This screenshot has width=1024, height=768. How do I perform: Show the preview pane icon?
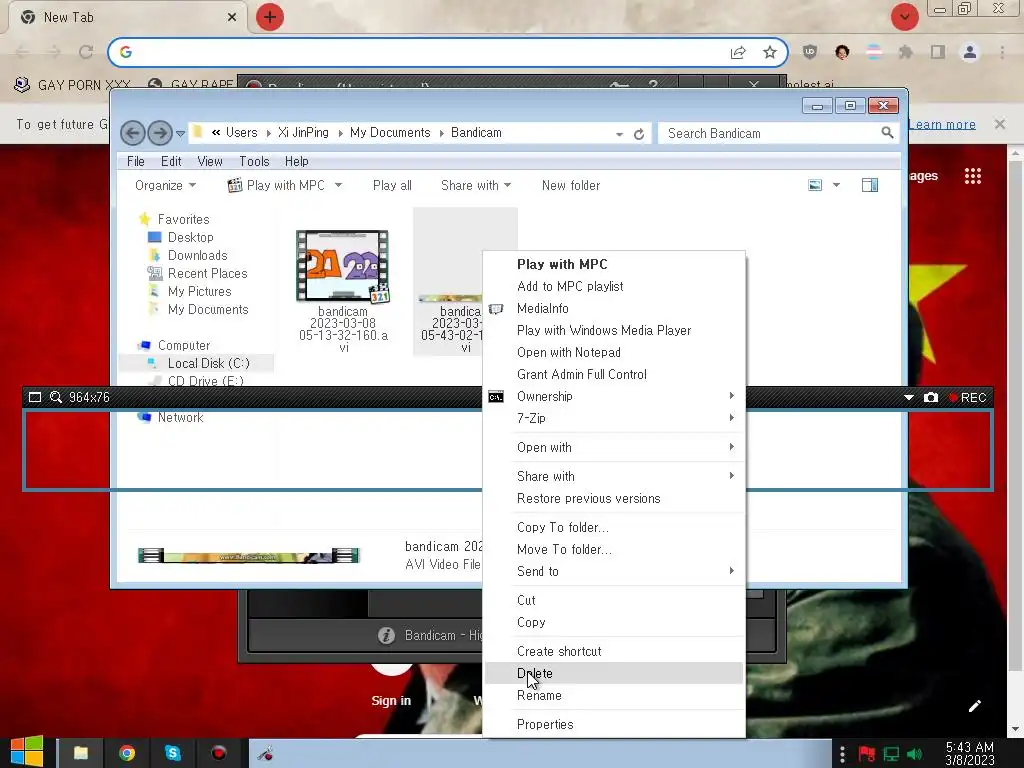click(870, 185)
